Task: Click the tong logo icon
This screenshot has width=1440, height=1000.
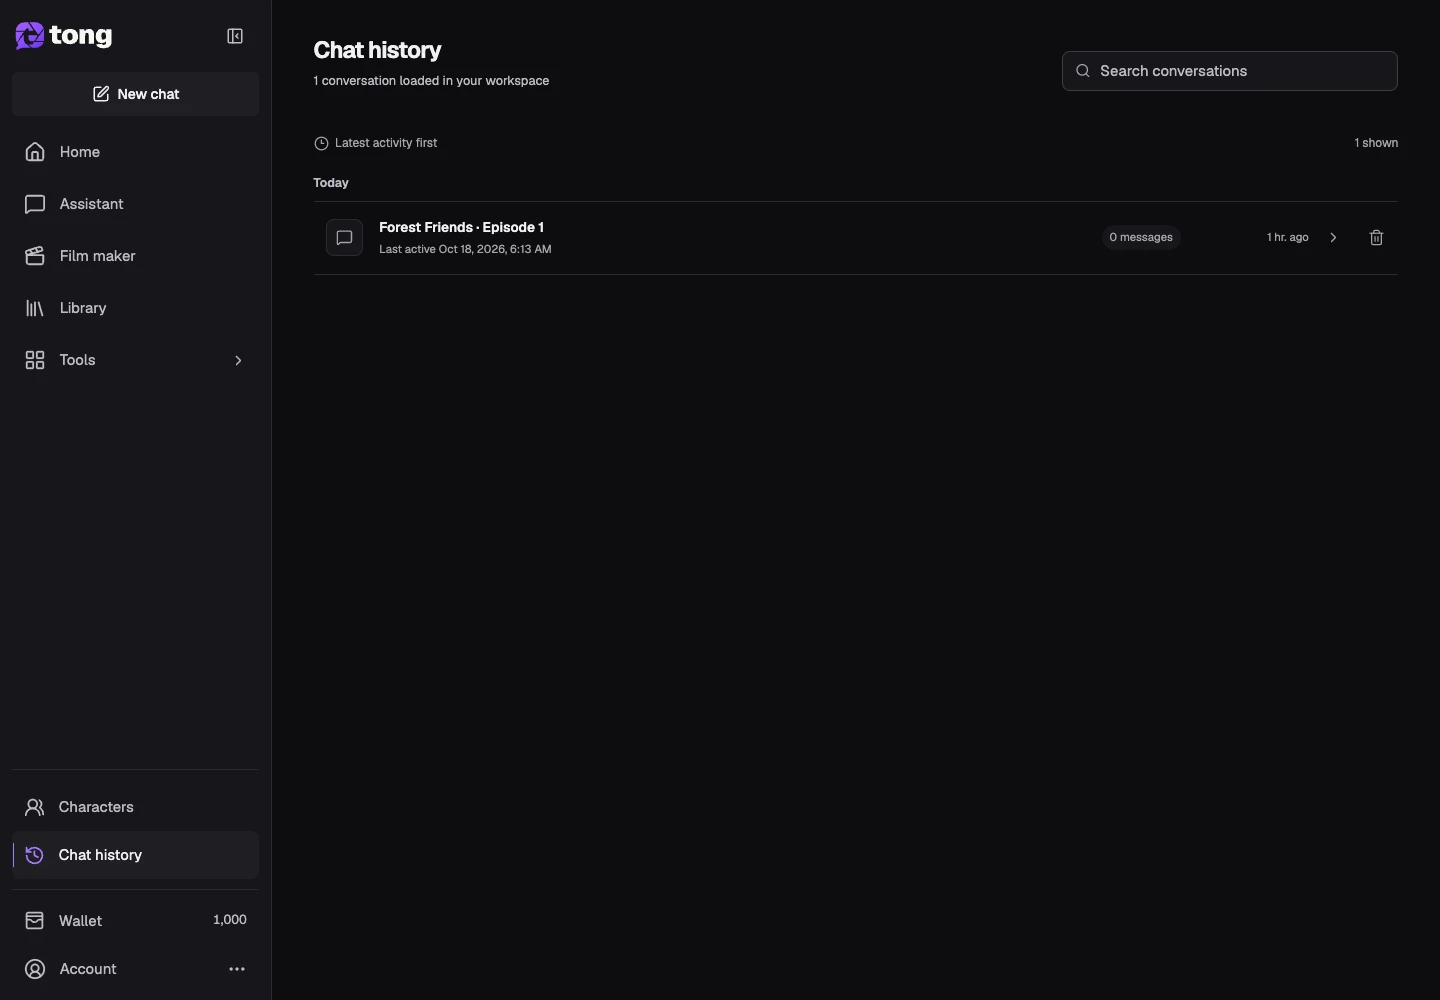Action: coord(30,36)
